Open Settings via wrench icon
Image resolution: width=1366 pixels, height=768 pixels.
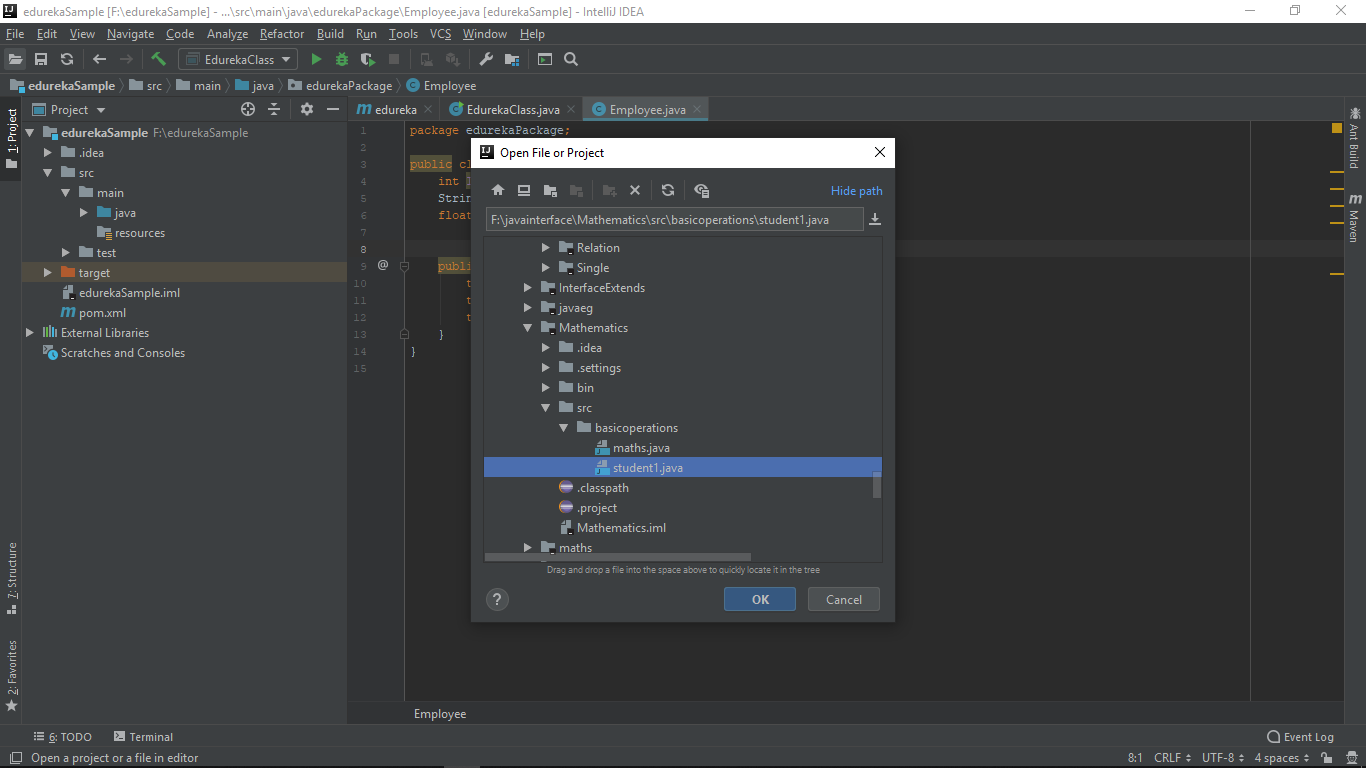[486, 59]
